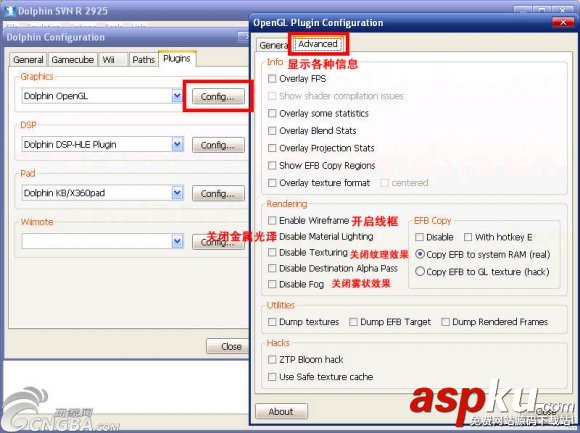Viewport: 580px width, 433px height.
Task: Open Graphics plugin Config button
Action: tap(218, 97)
